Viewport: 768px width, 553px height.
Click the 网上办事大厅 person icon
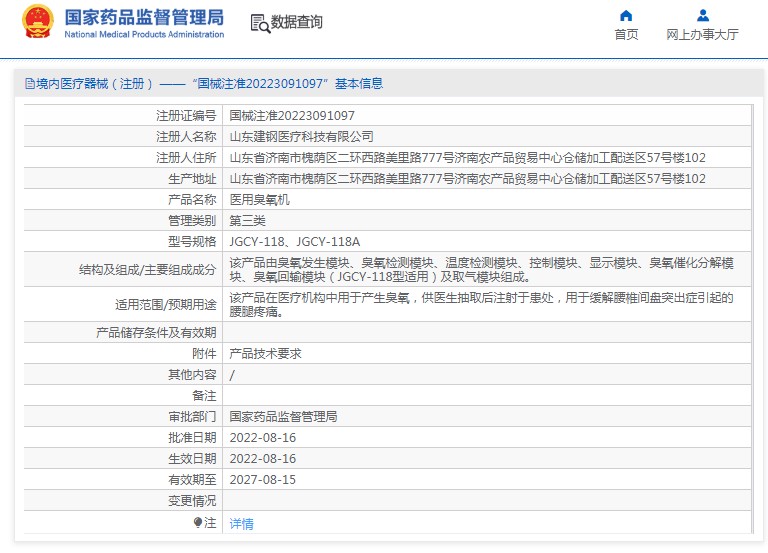point(703,16)
